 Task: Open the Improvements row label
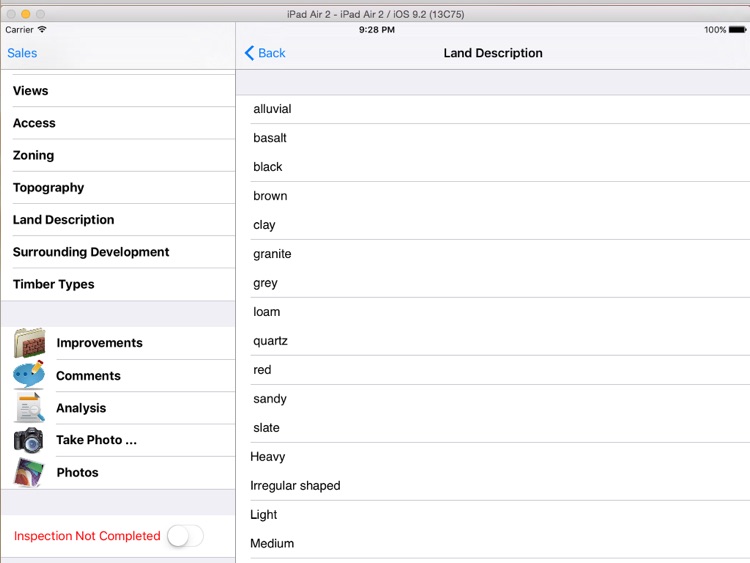coord(99,343)
